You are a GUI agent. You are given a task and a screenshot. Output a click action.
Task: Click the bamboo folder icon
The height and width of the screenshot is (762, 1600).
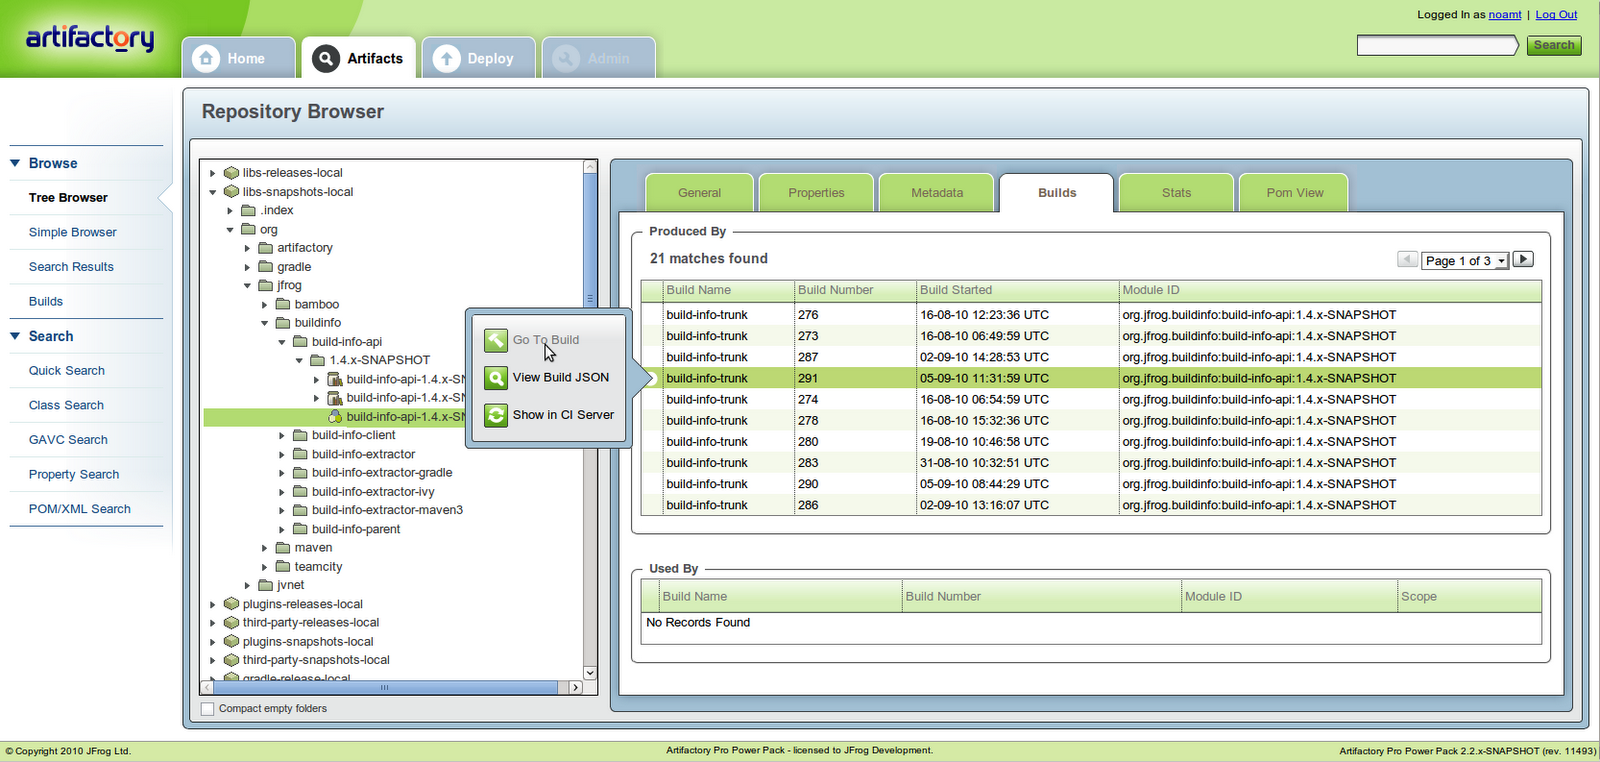283,304
